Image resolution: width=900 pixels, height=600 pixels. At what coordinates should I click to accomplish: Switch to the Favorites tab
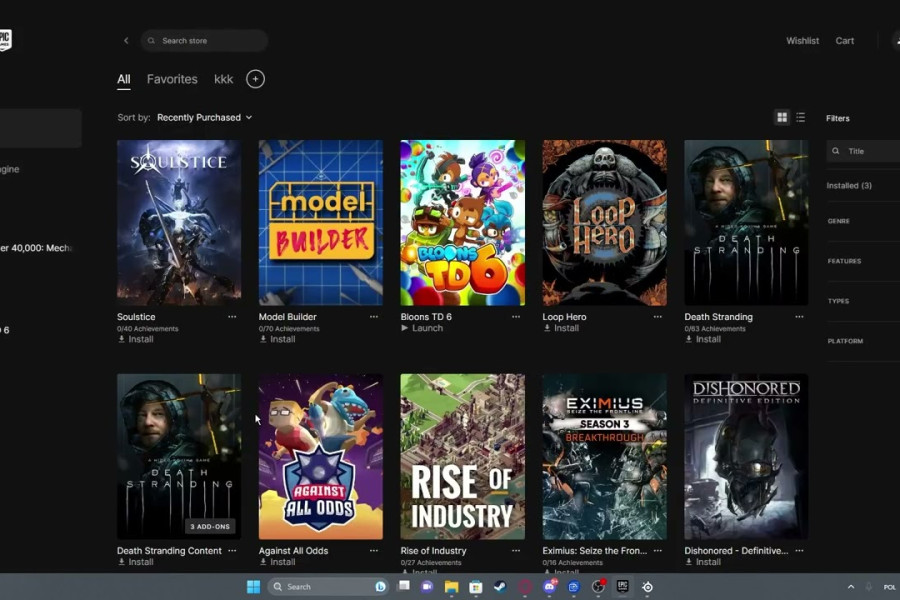point(172,79)
